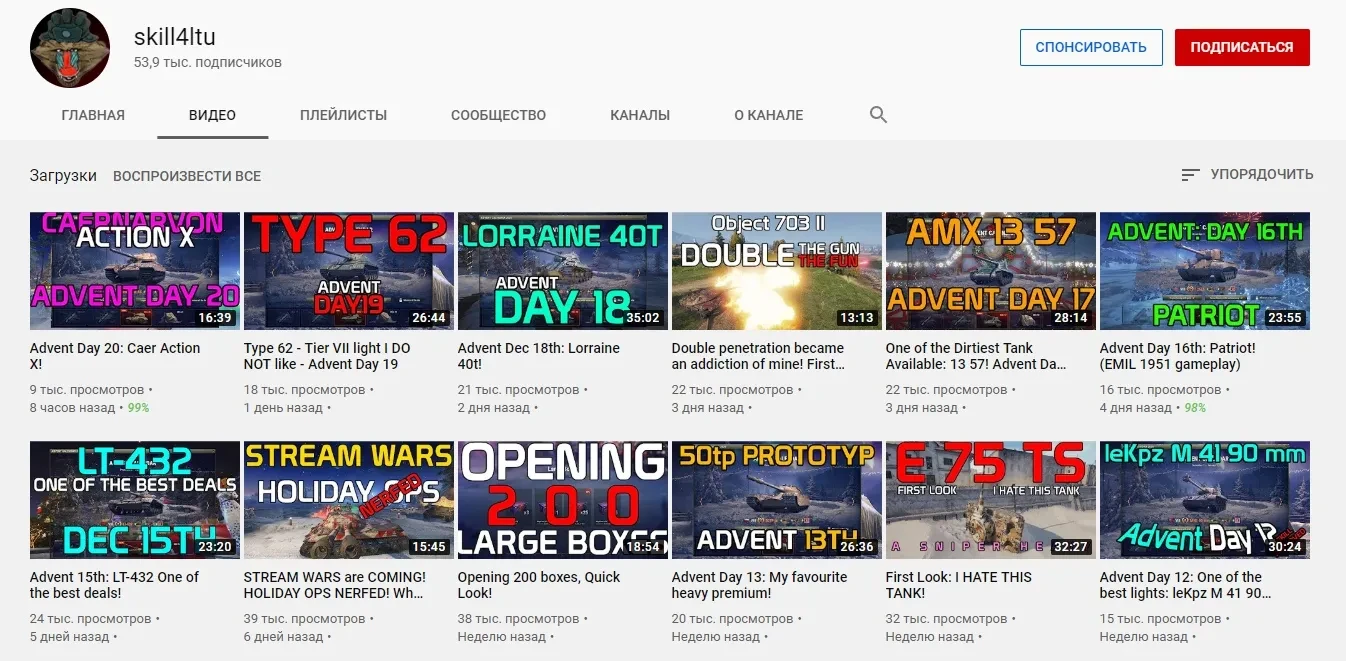Click the E 75 TS video thumbnail
1346x661 pixels.
(x=990, y=499)
